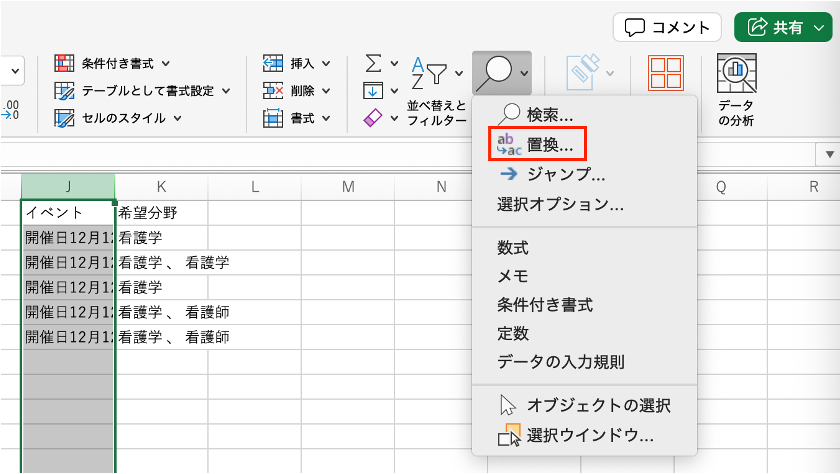Image resolution: width=840 pixels, height=474 pixels.
Task: Click the Selection Pane (選択ウインドウ) icon
Action: click(509, 435)
